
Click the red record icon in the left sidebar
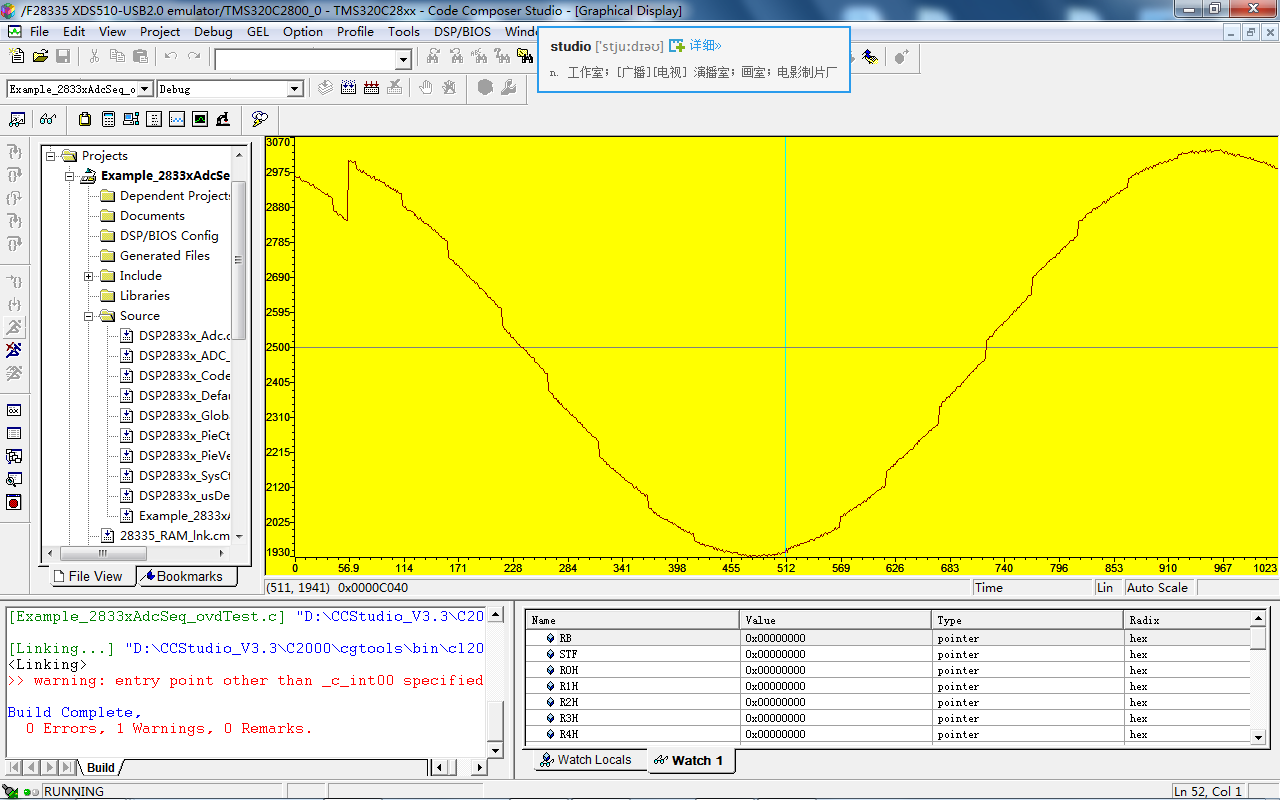coord(14,503)
